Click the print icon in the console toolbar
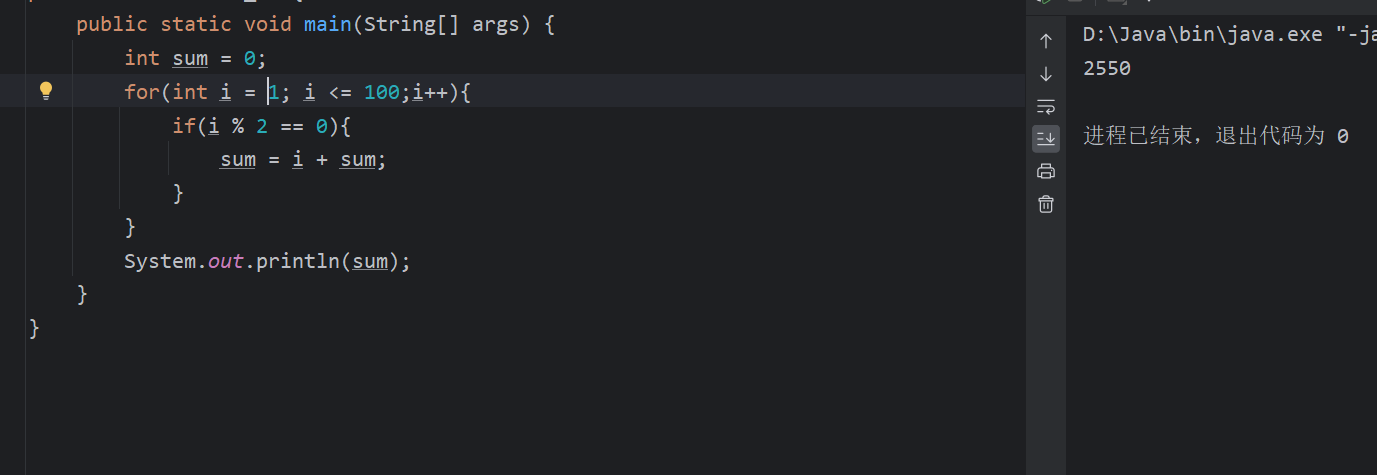This screenshot has width=1377, height=475. (x=1046, y=171)
